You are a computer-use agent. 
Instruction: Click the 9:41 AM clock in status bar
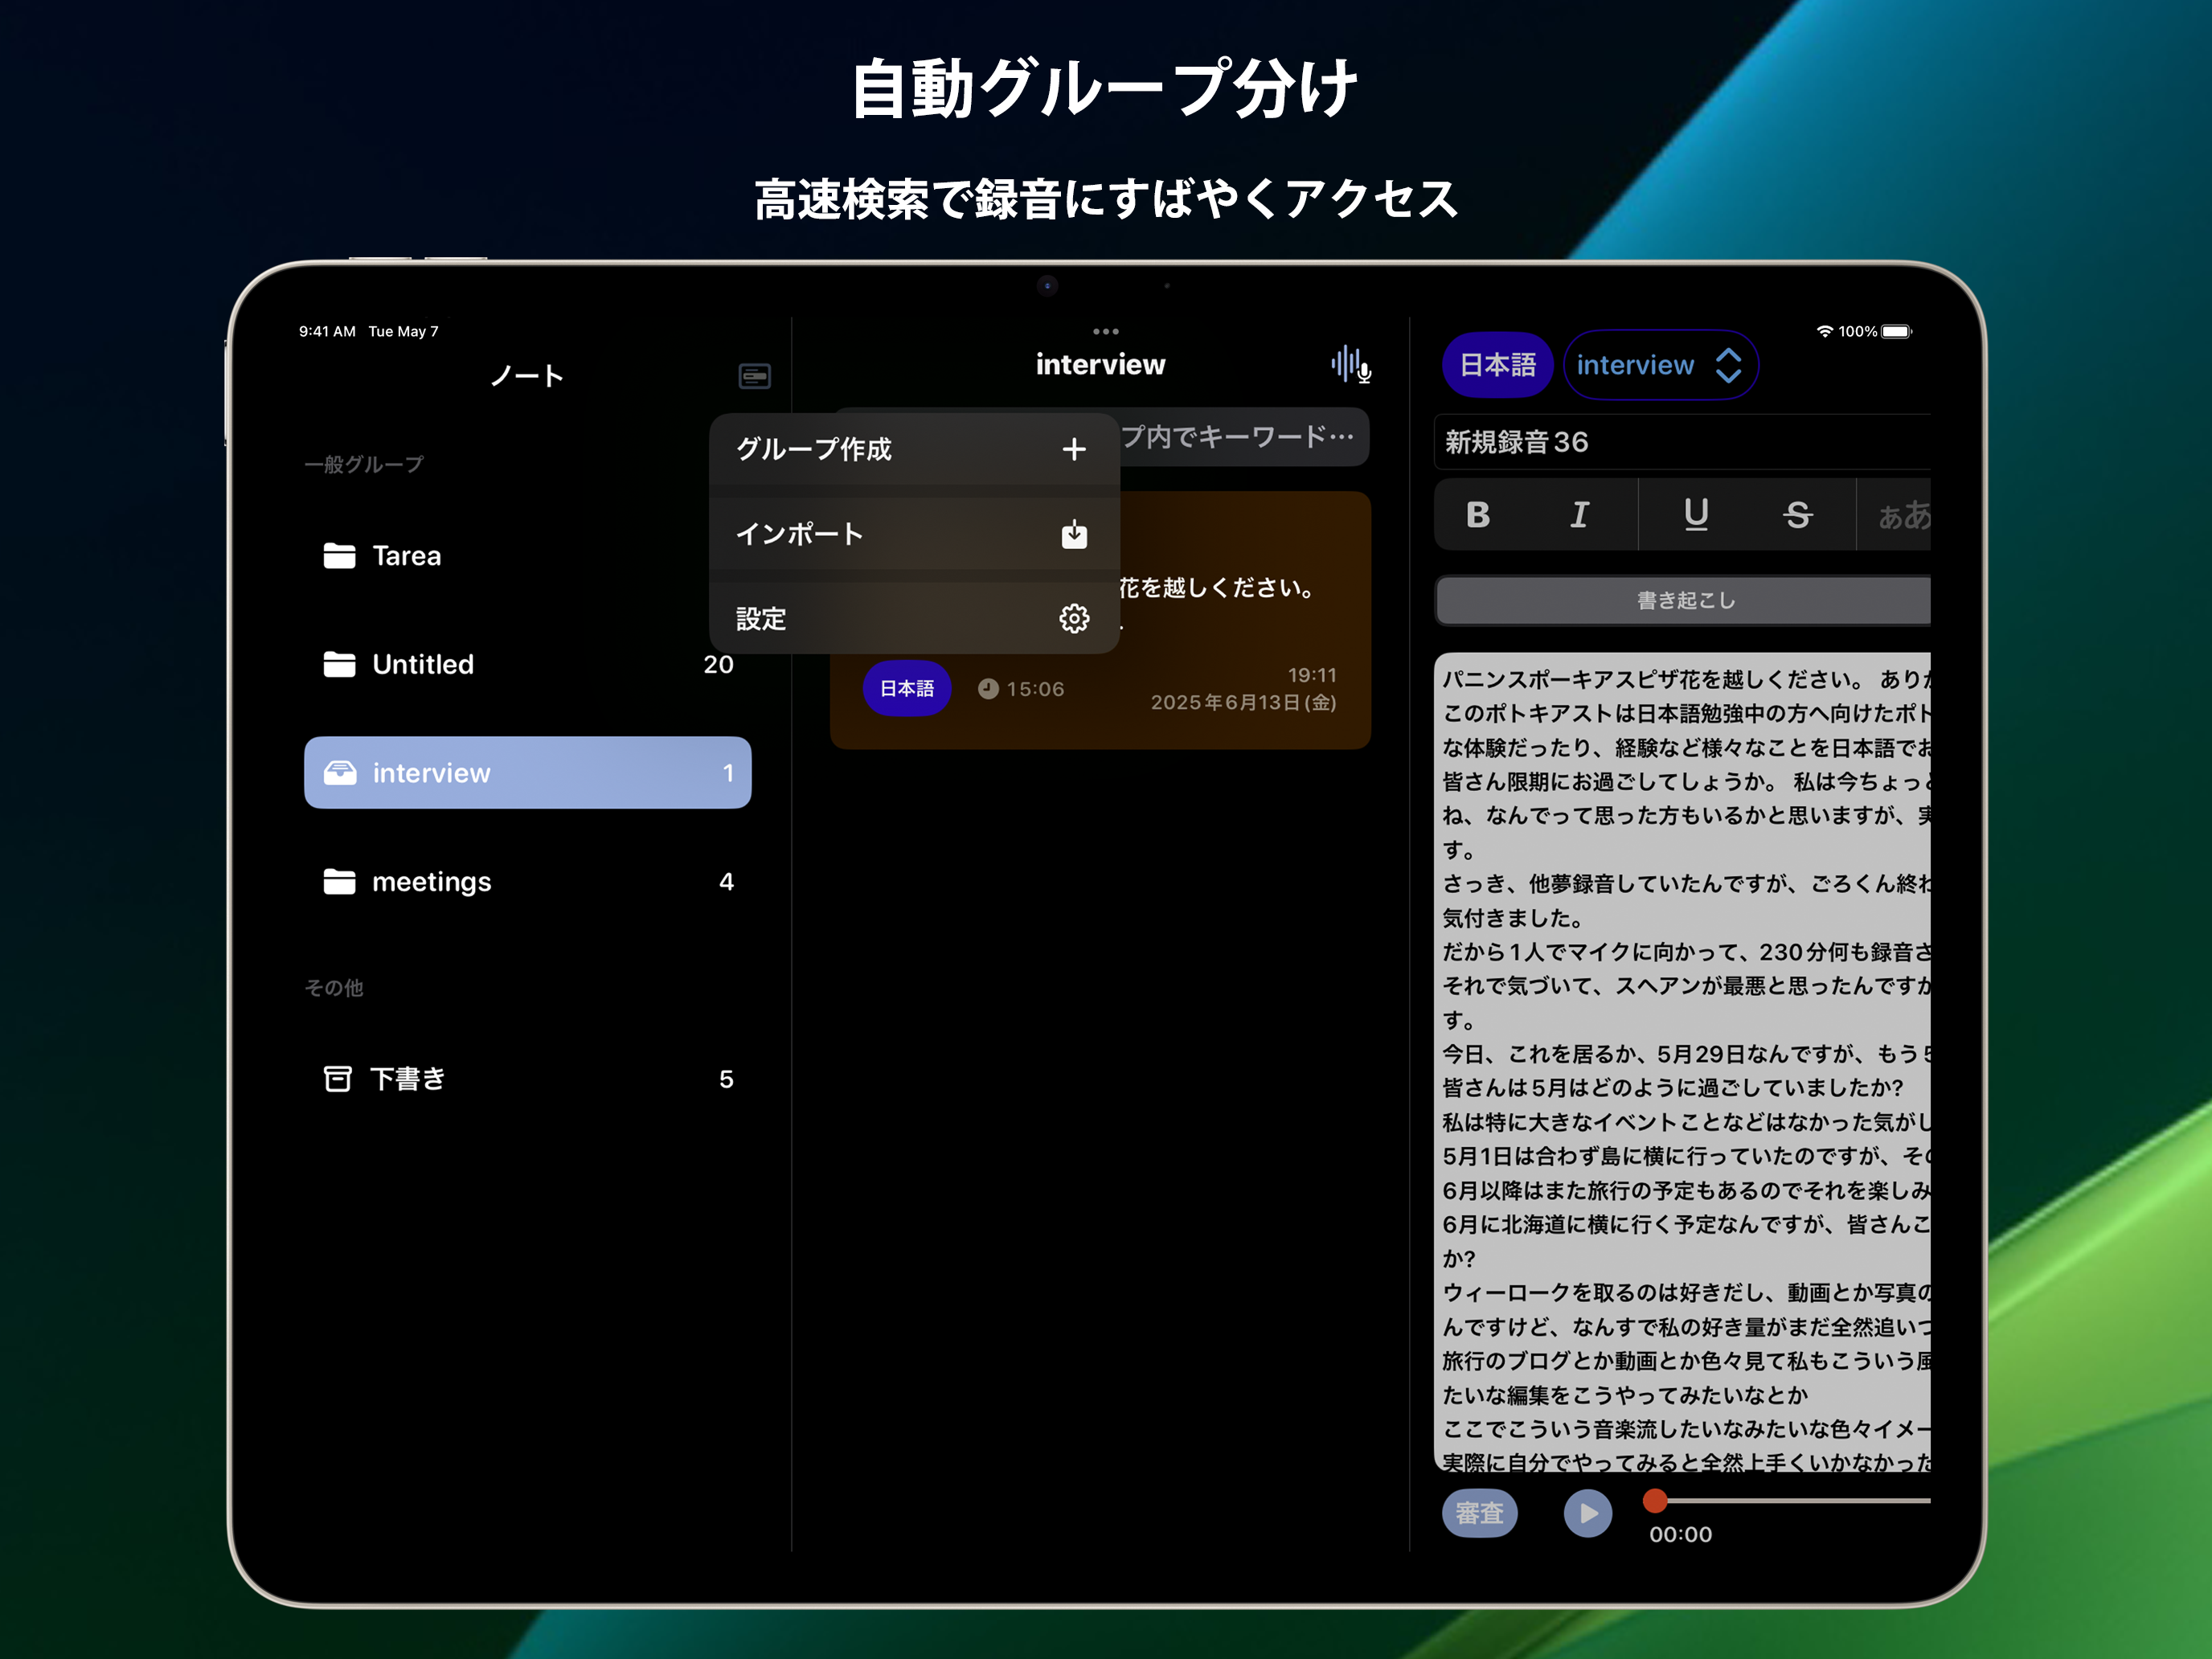click(x=327, y=331)
